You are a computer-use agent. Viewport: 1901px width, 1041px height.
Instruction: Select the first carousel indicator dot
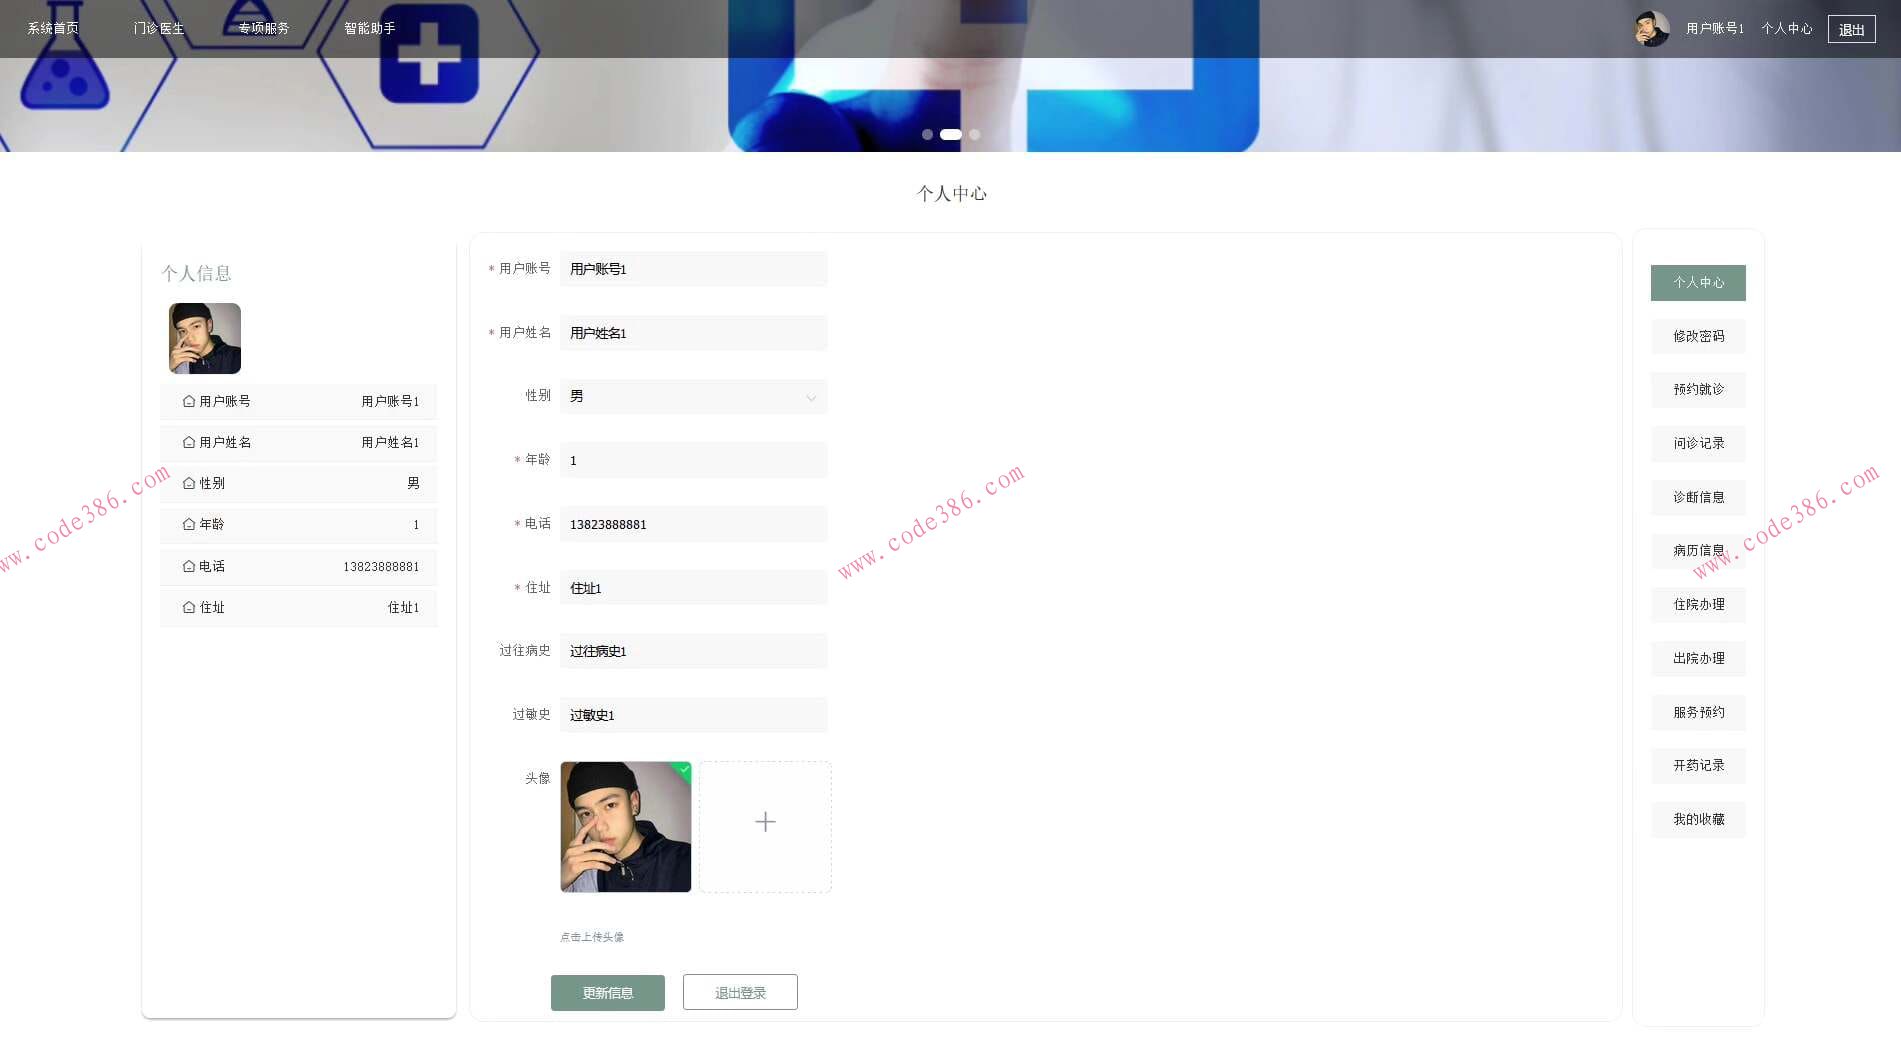click(927, 133)
